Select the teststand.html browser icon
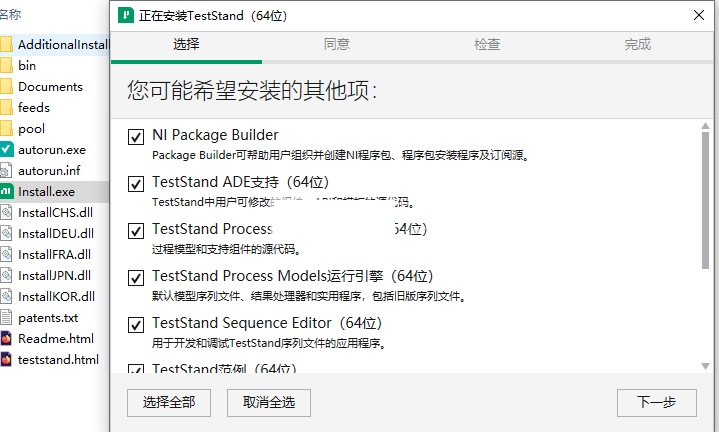 coord(6,360)
